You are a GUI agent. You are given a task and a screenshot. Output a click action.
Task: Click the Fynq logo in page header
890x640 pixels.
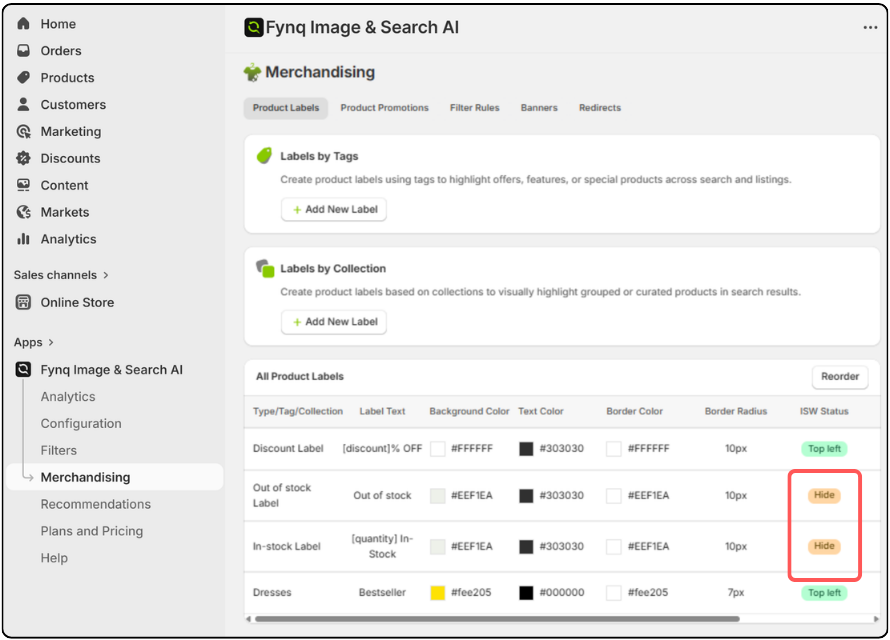click(254, 27)
